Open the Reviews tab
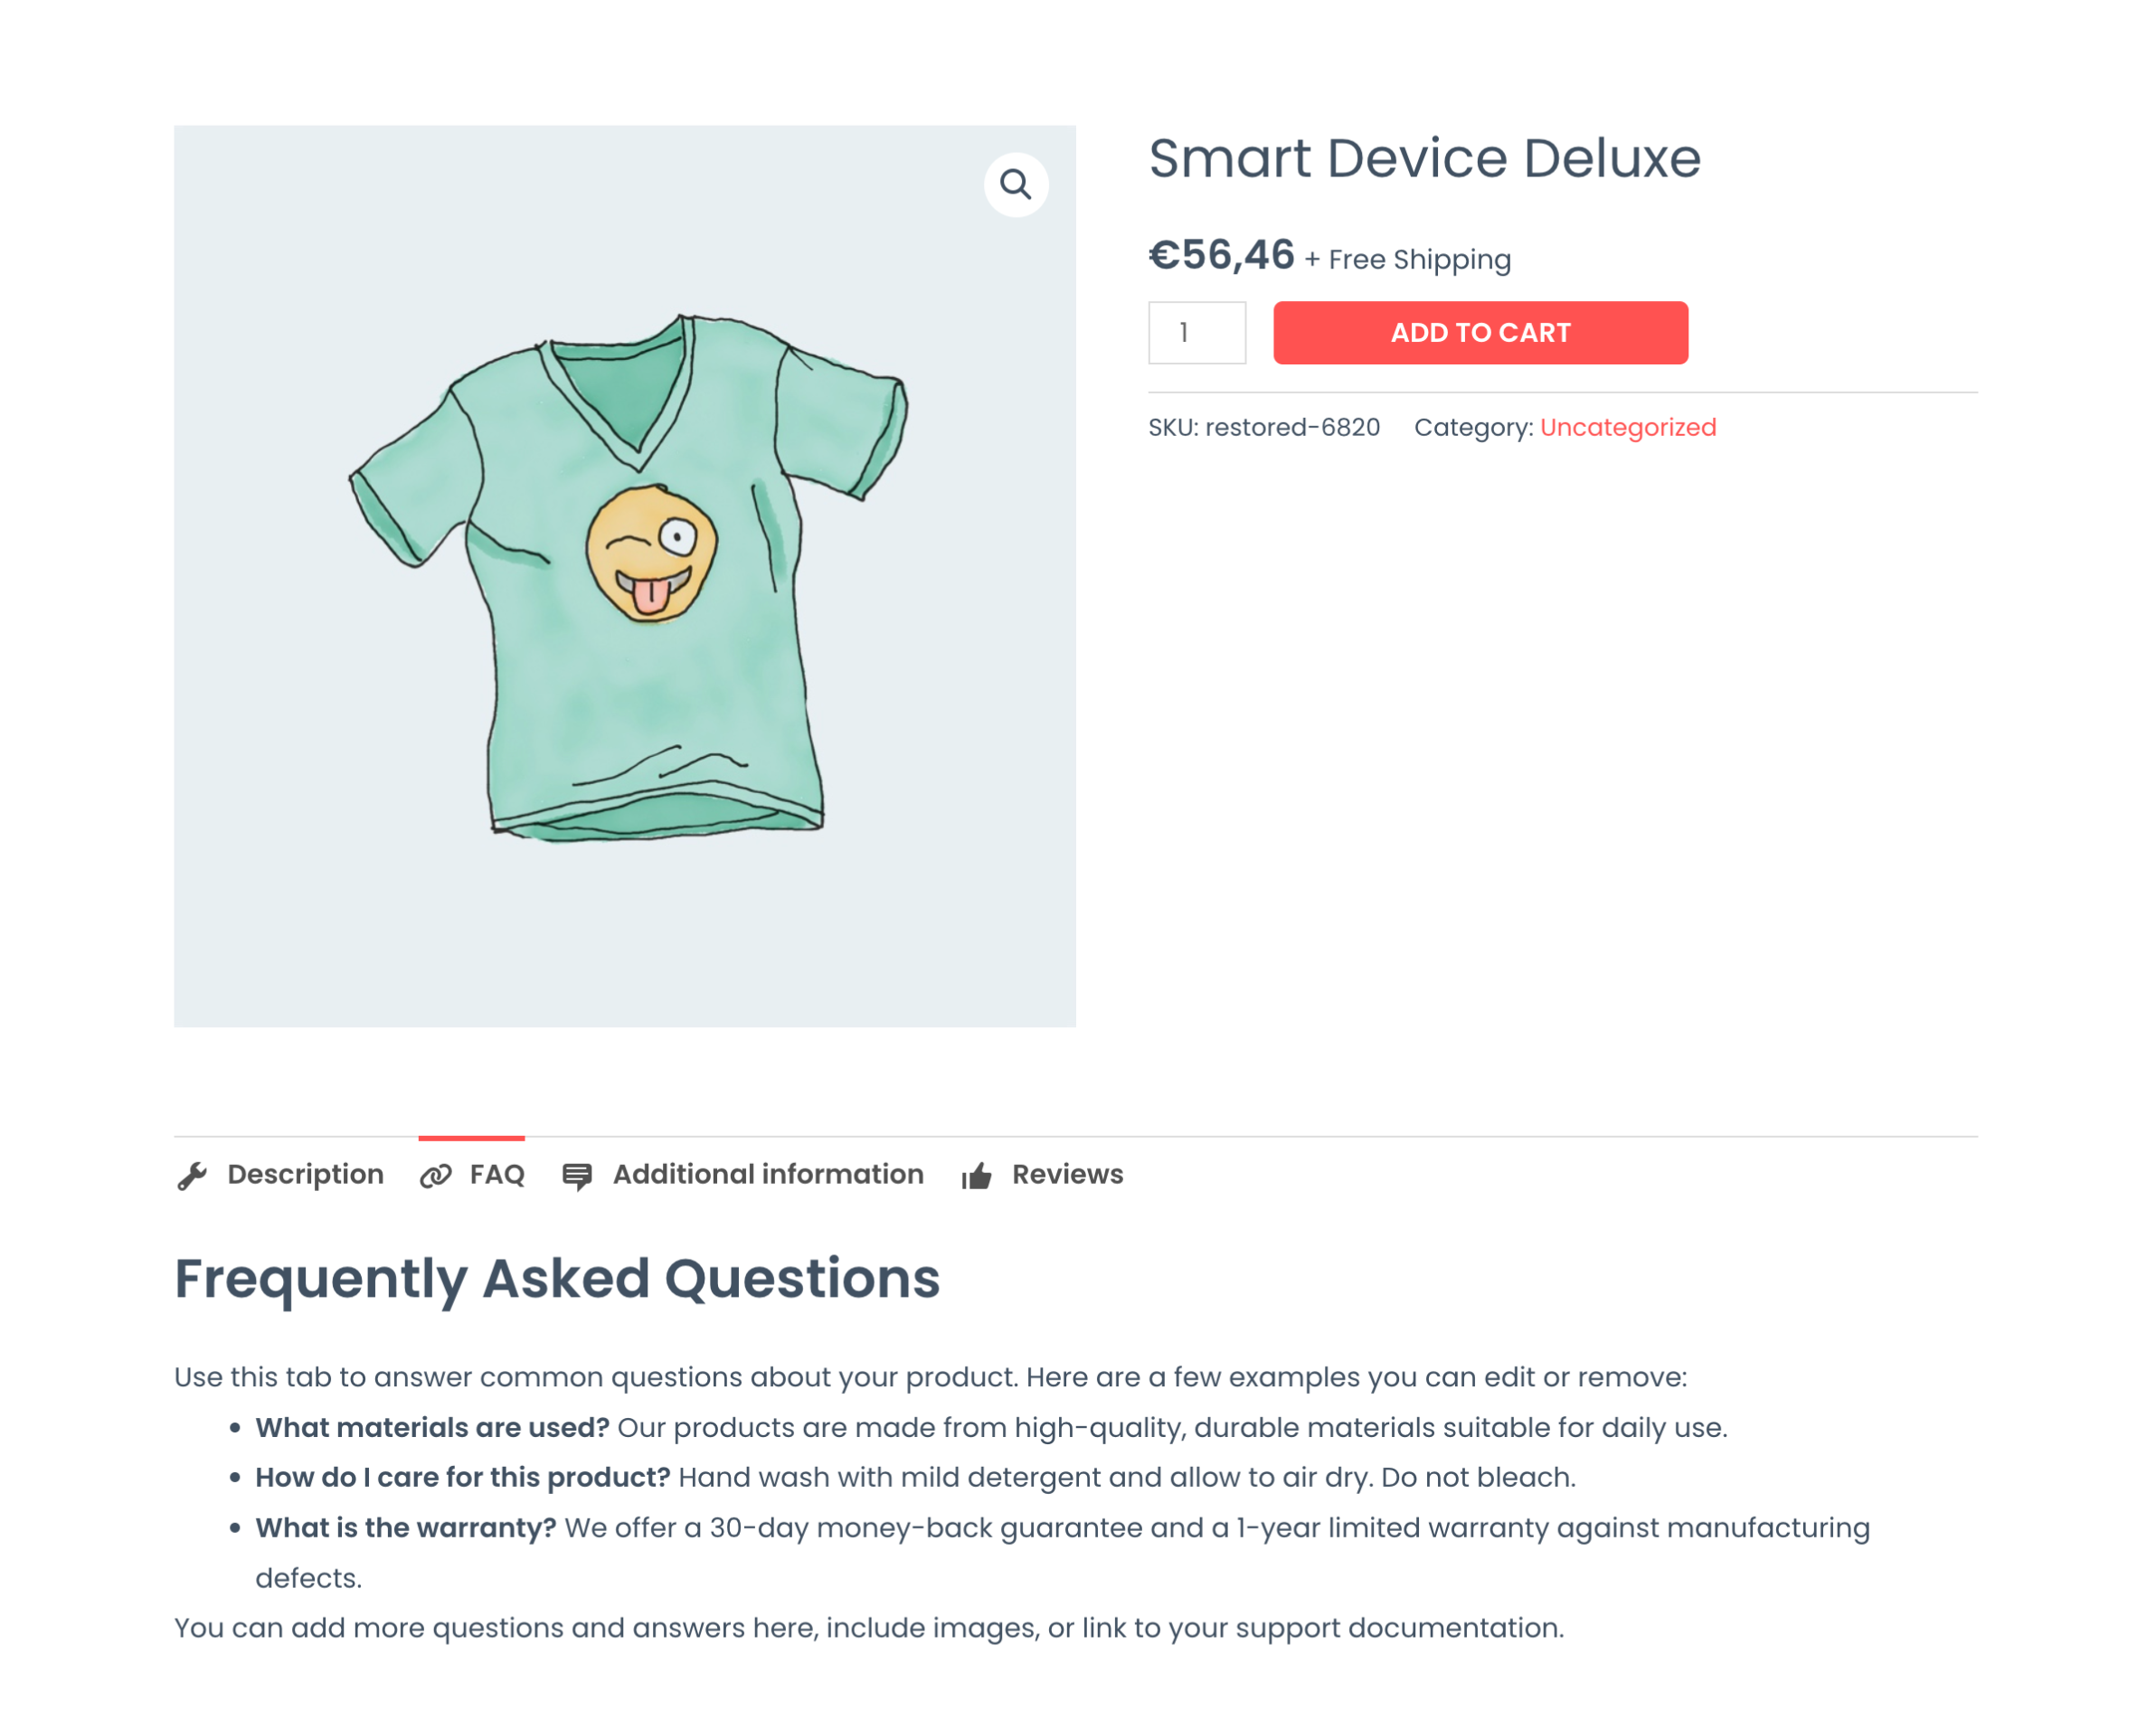The height and width of the screenshot is (1711, 2156). [1067, 1174]
